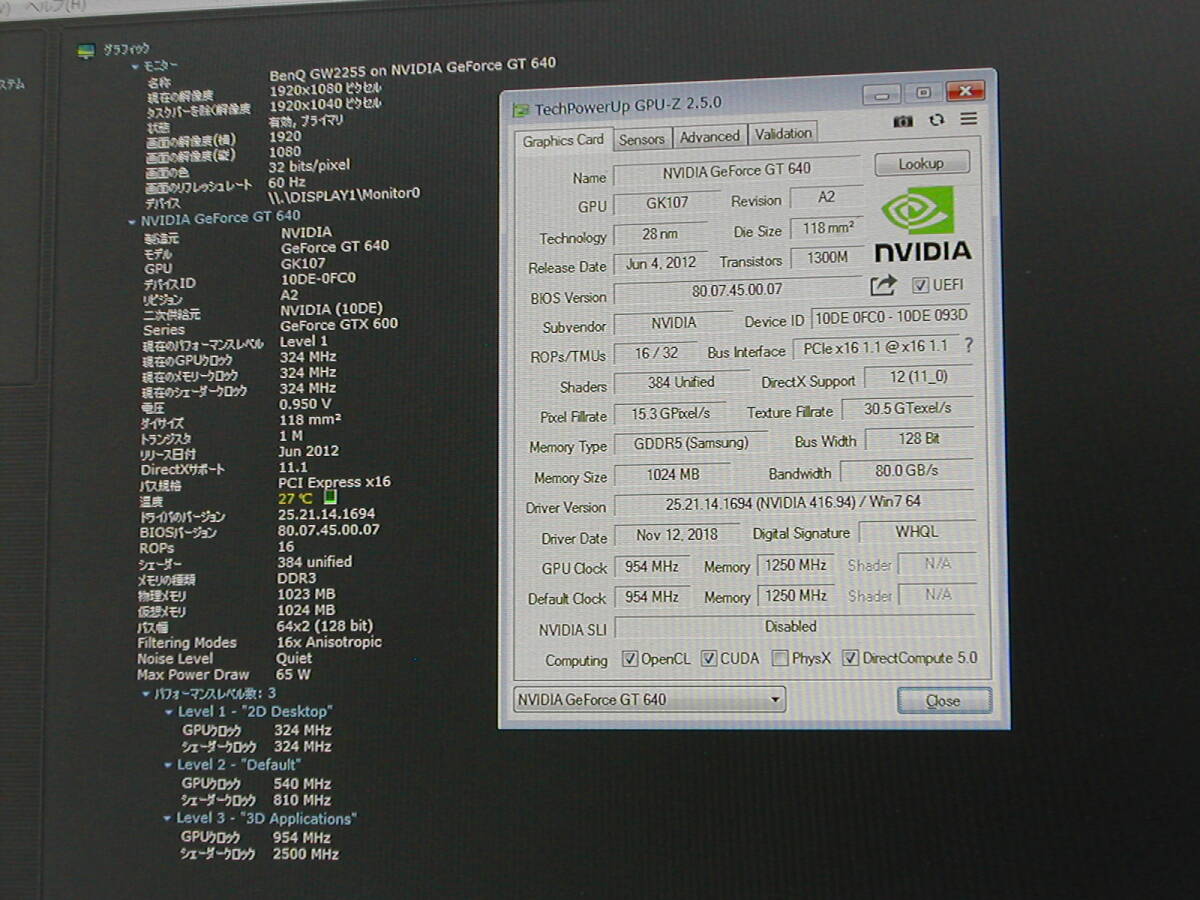Click the BIOS Version field 80.07.45.00.07
Screen dimensions: 1200x900
click(x=737, y=291)
